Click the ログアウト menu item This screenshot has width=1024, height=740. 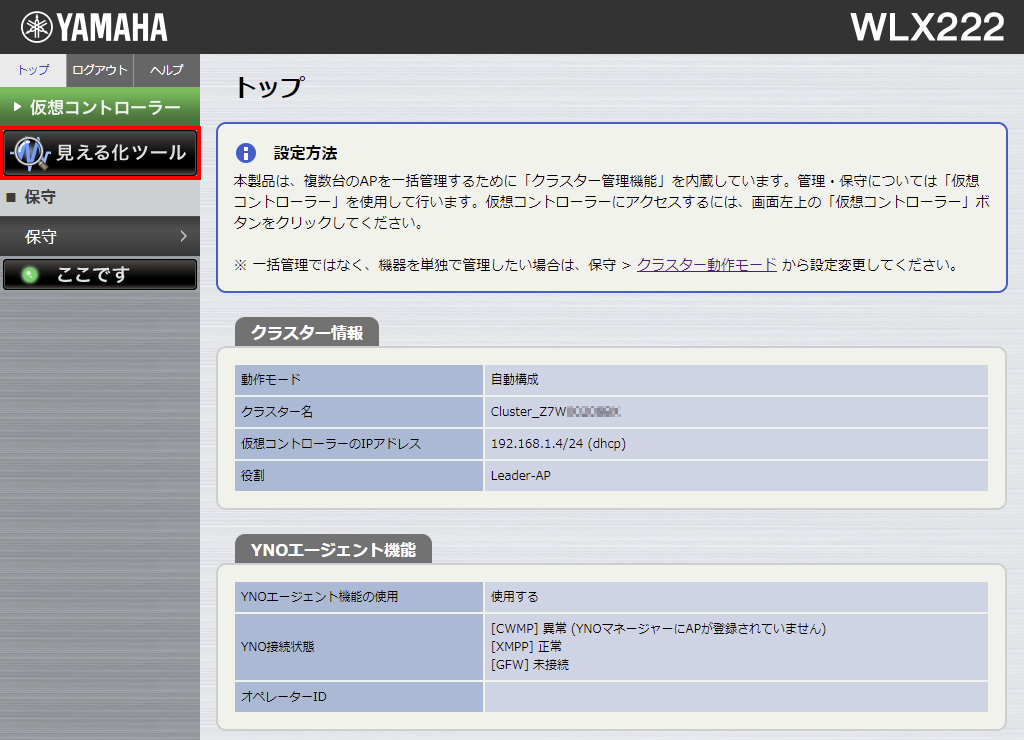pos(99,70)
